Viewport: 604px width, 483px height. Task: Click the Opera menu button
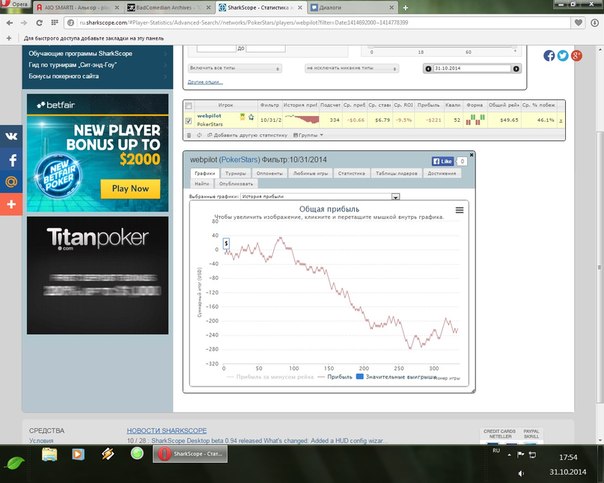[15, 4]
